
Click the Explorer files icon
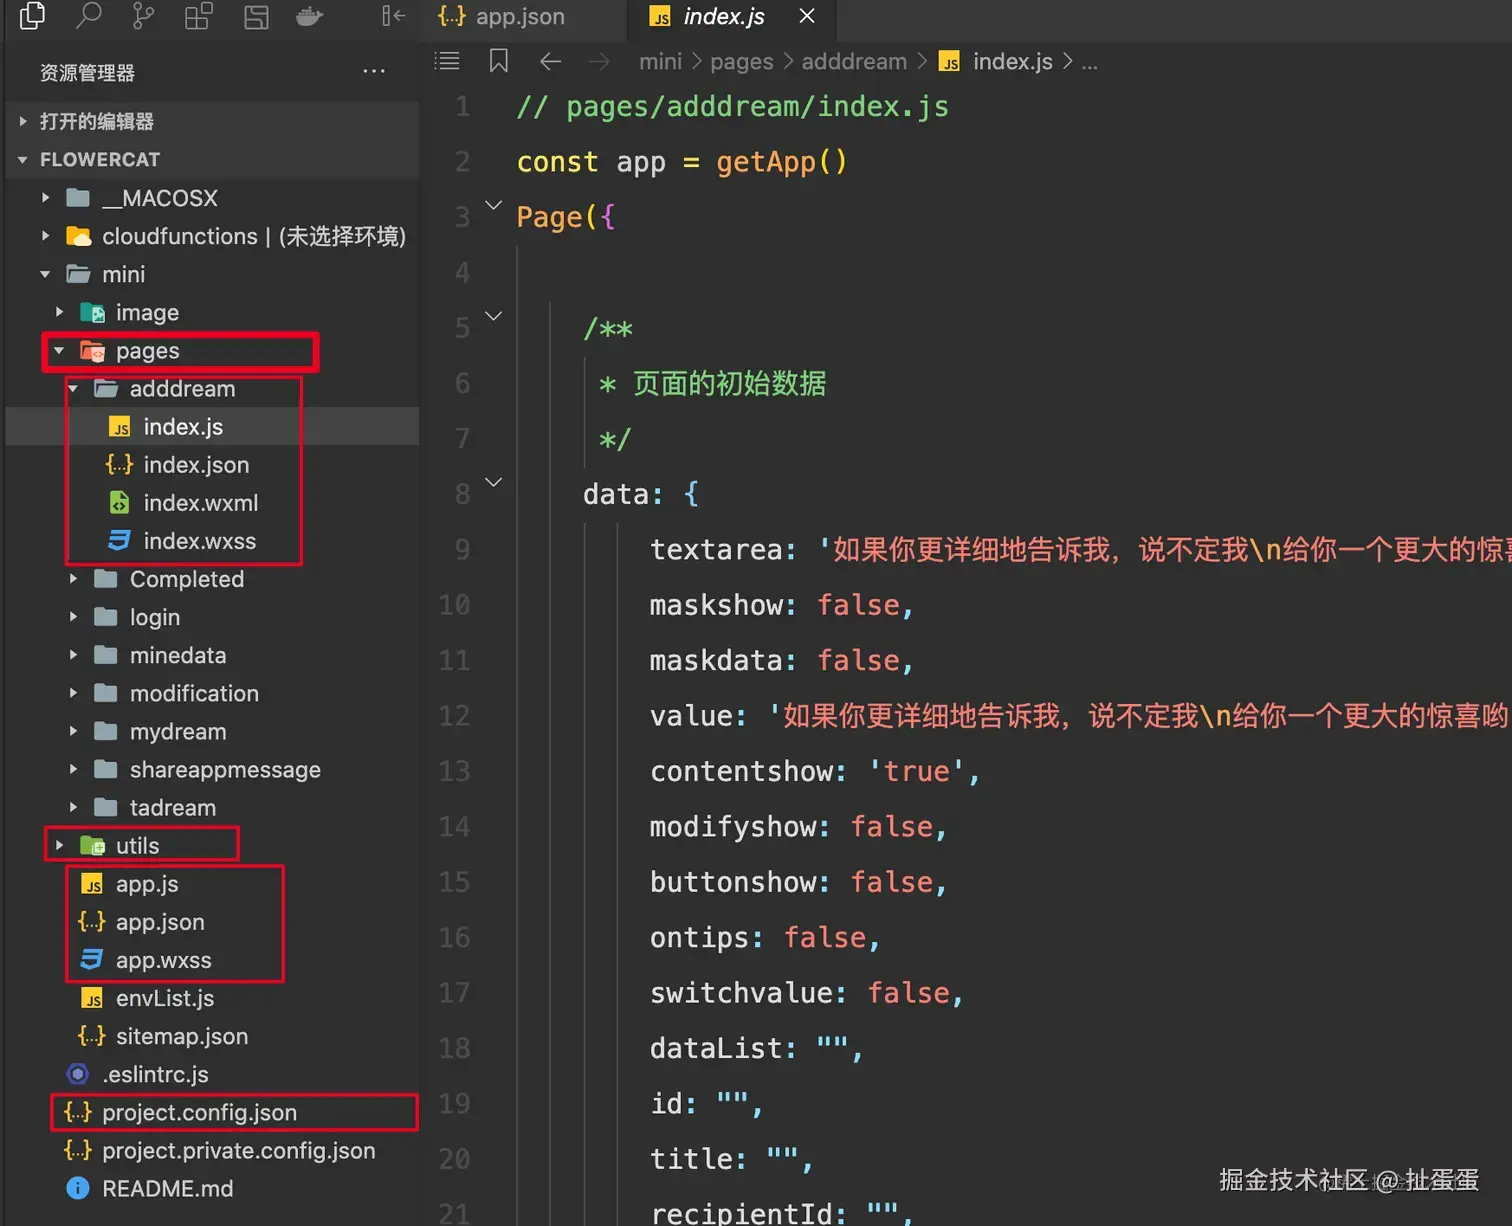coord(33,16)
